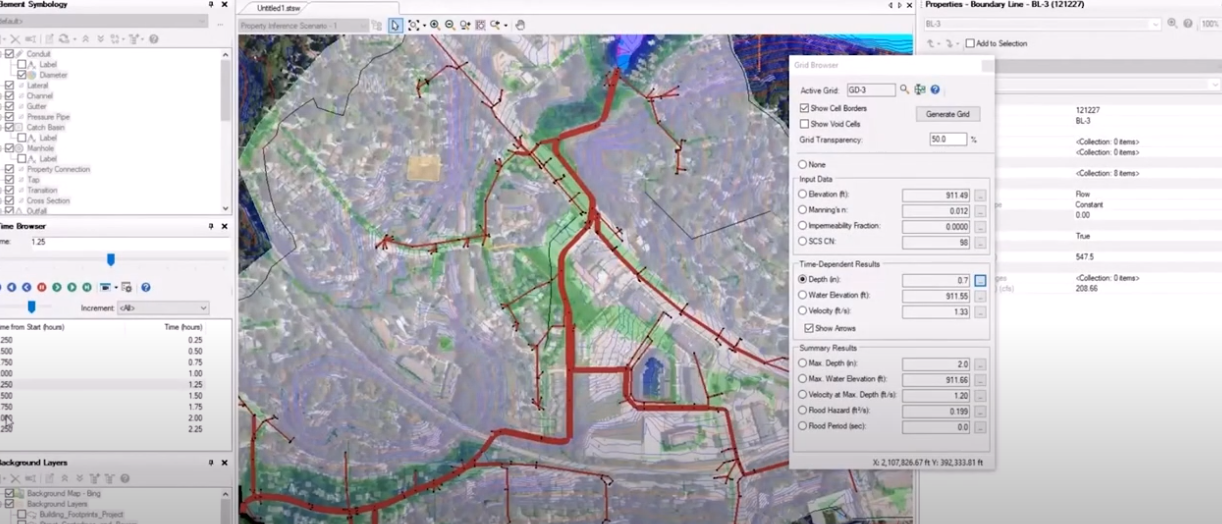
Task: Open Element Symbology help icon
Action: point(153,39)
